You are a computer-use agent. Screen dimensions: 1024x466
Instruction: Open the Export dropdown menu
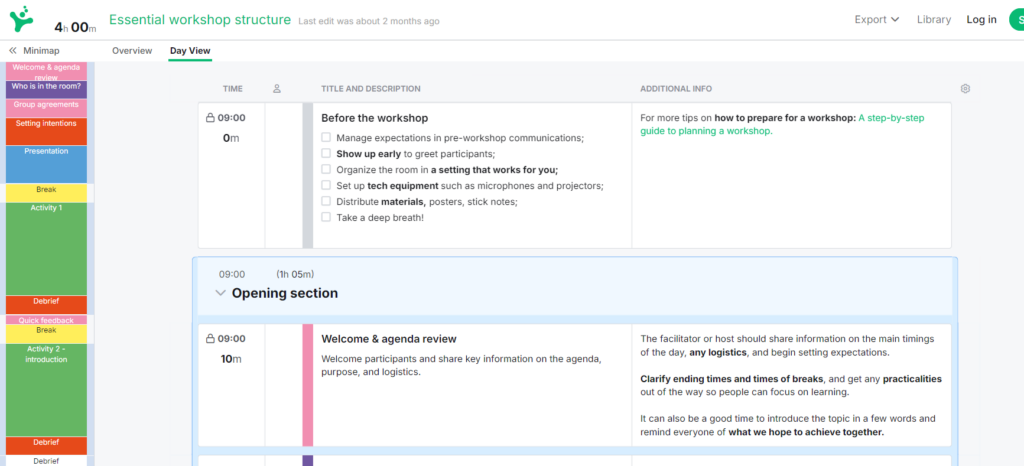876,20
